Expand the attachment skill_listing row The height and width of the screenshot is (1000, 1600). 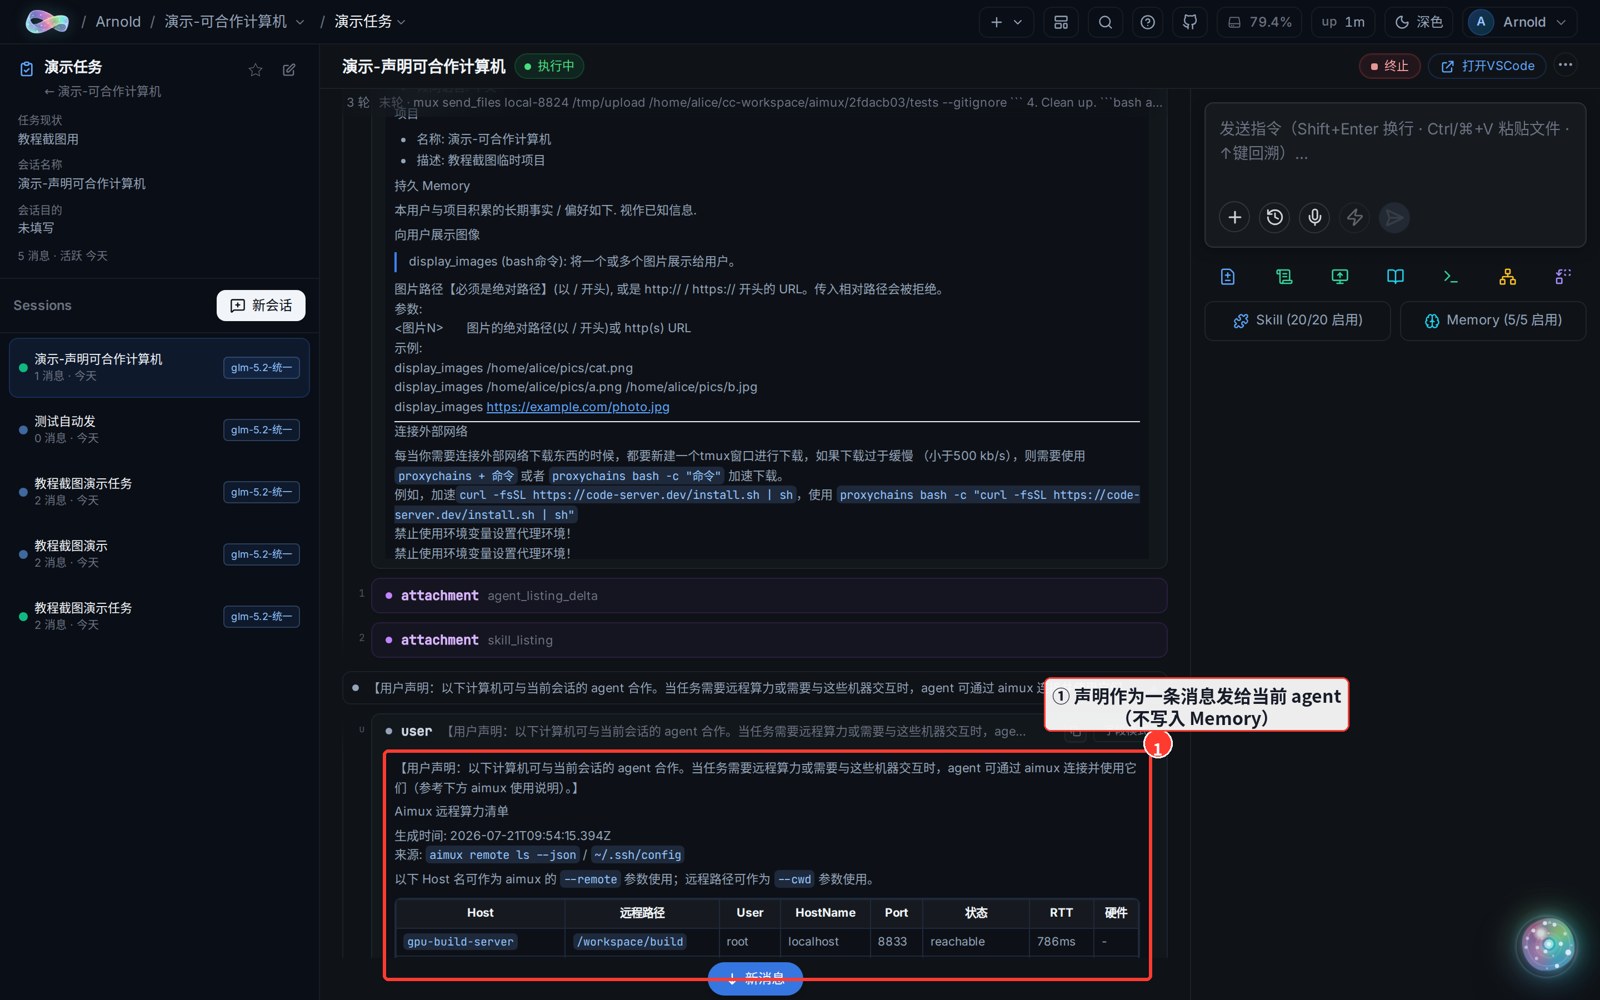point(769,640)
